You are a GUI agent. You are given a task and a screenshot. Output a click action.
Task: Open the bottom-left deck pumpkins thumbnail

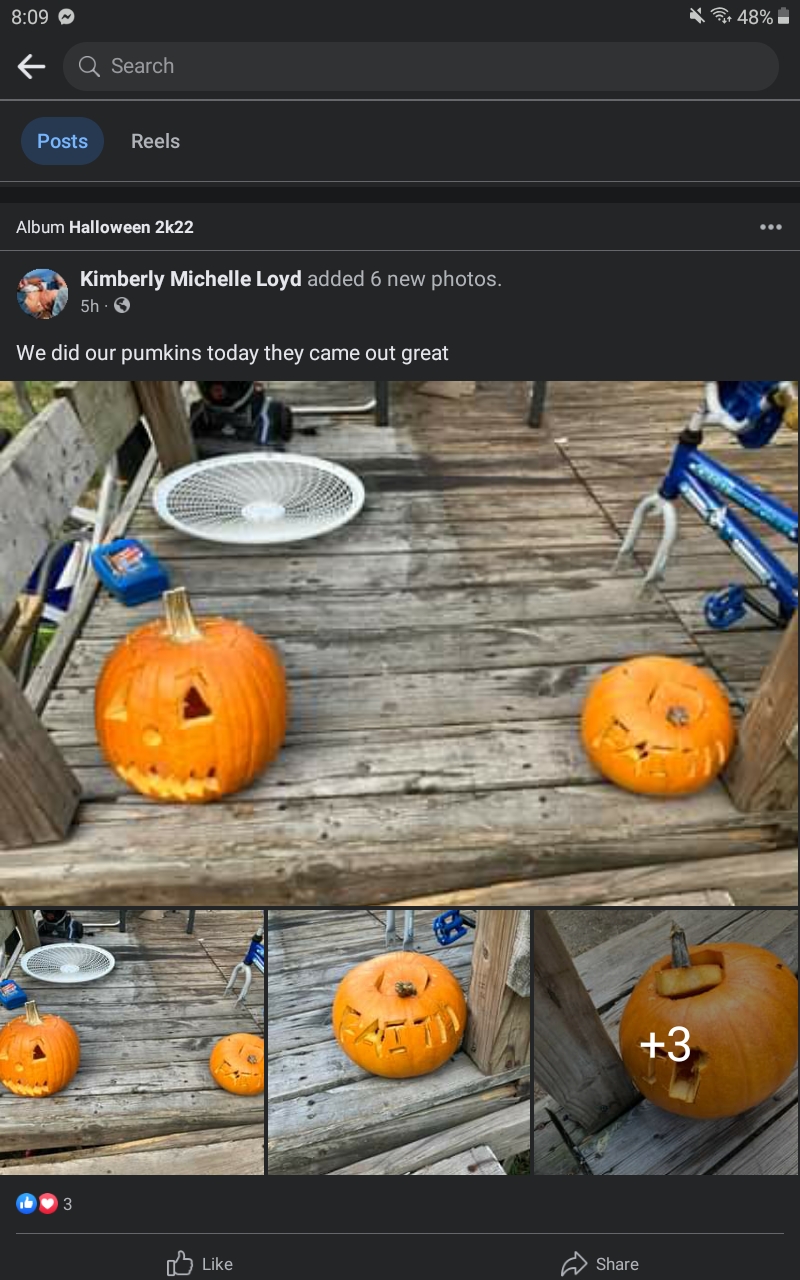[x=132, y=1042]
